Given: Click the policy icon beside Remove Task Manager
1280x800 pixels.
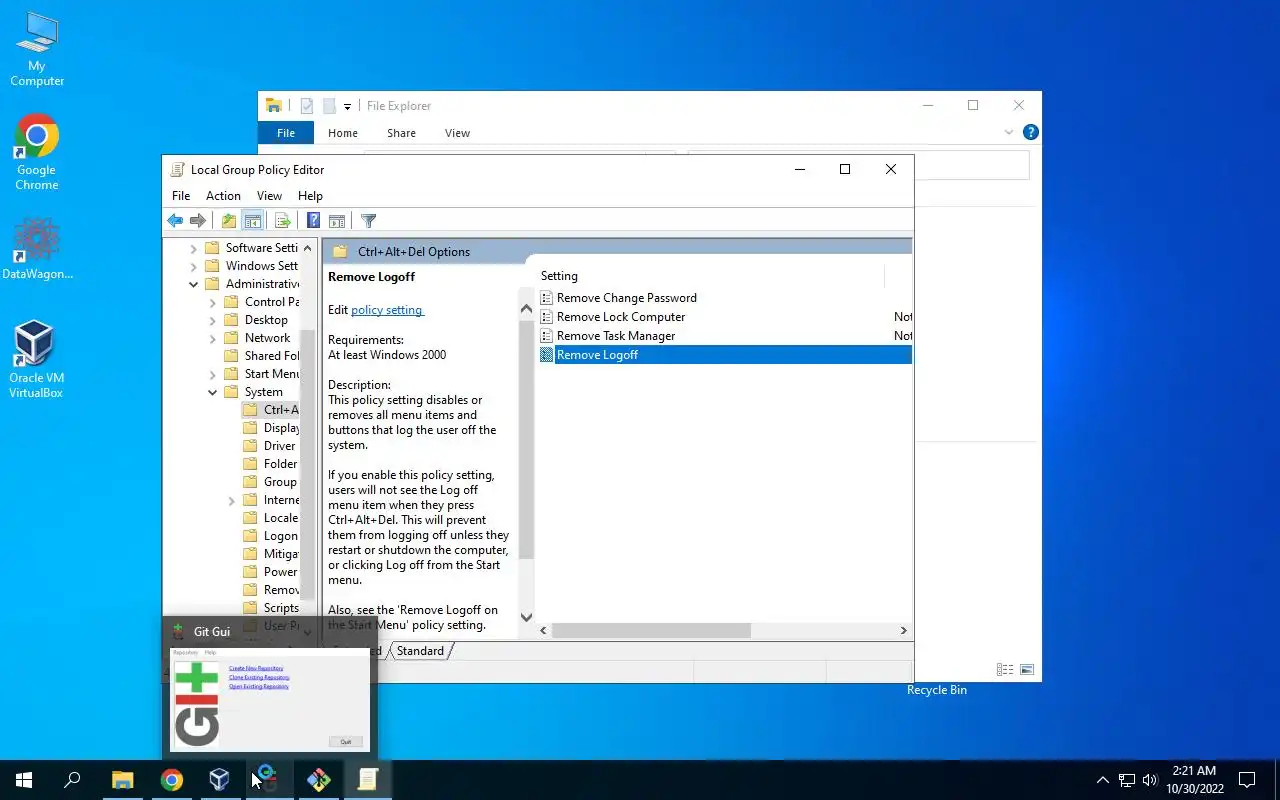Looking at the screenshot, I should 547,336.
